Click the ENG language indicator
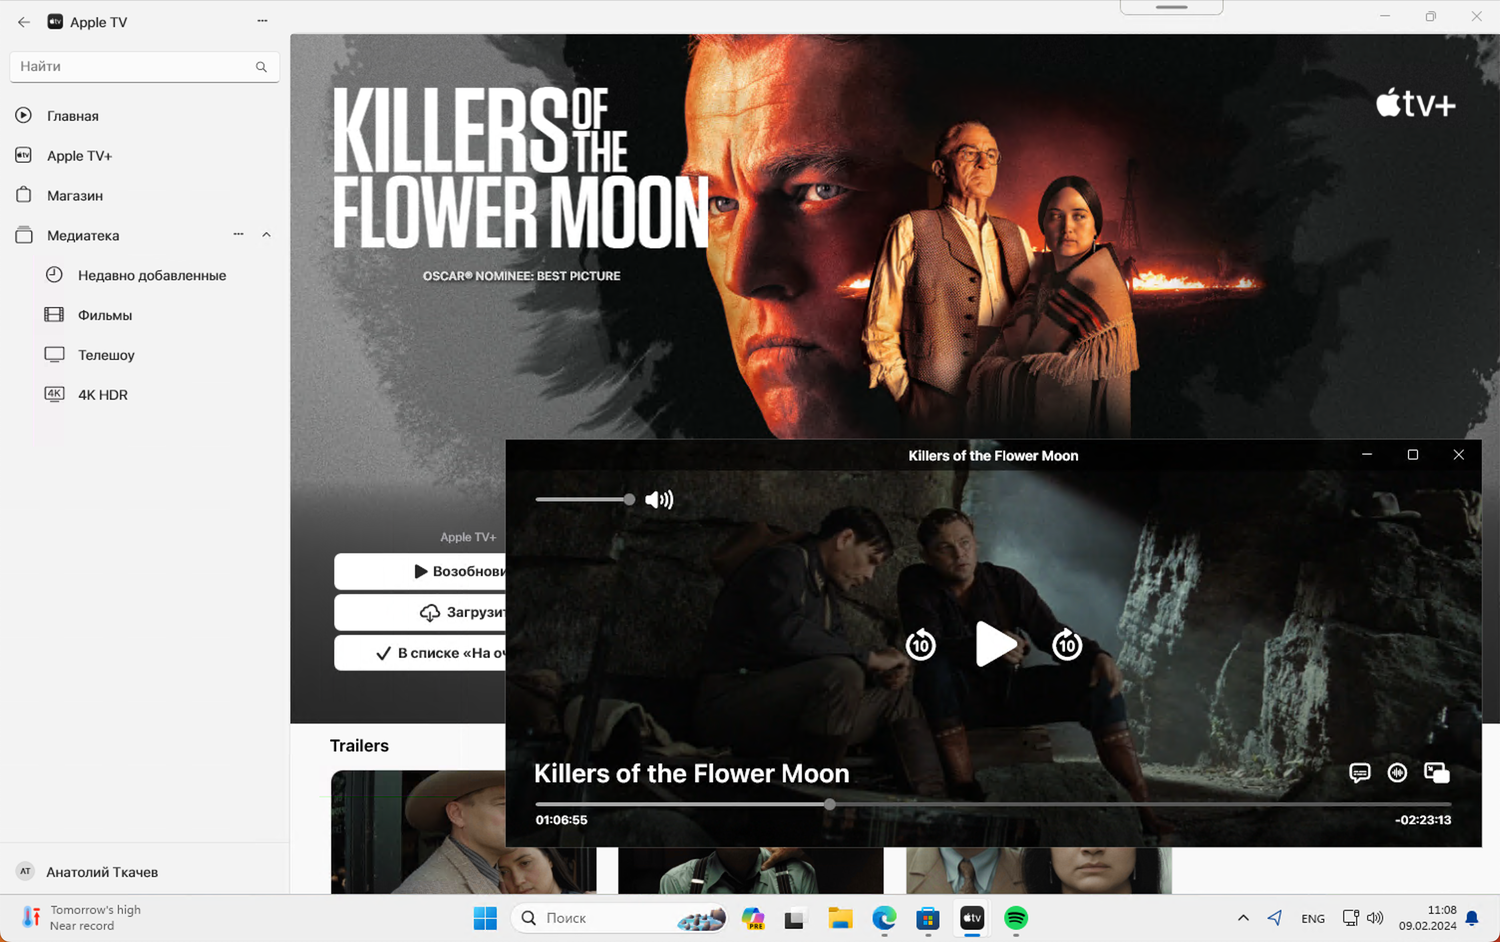Image resolution: width=1500 pixels, height=942 pixels. [1313, 919]
